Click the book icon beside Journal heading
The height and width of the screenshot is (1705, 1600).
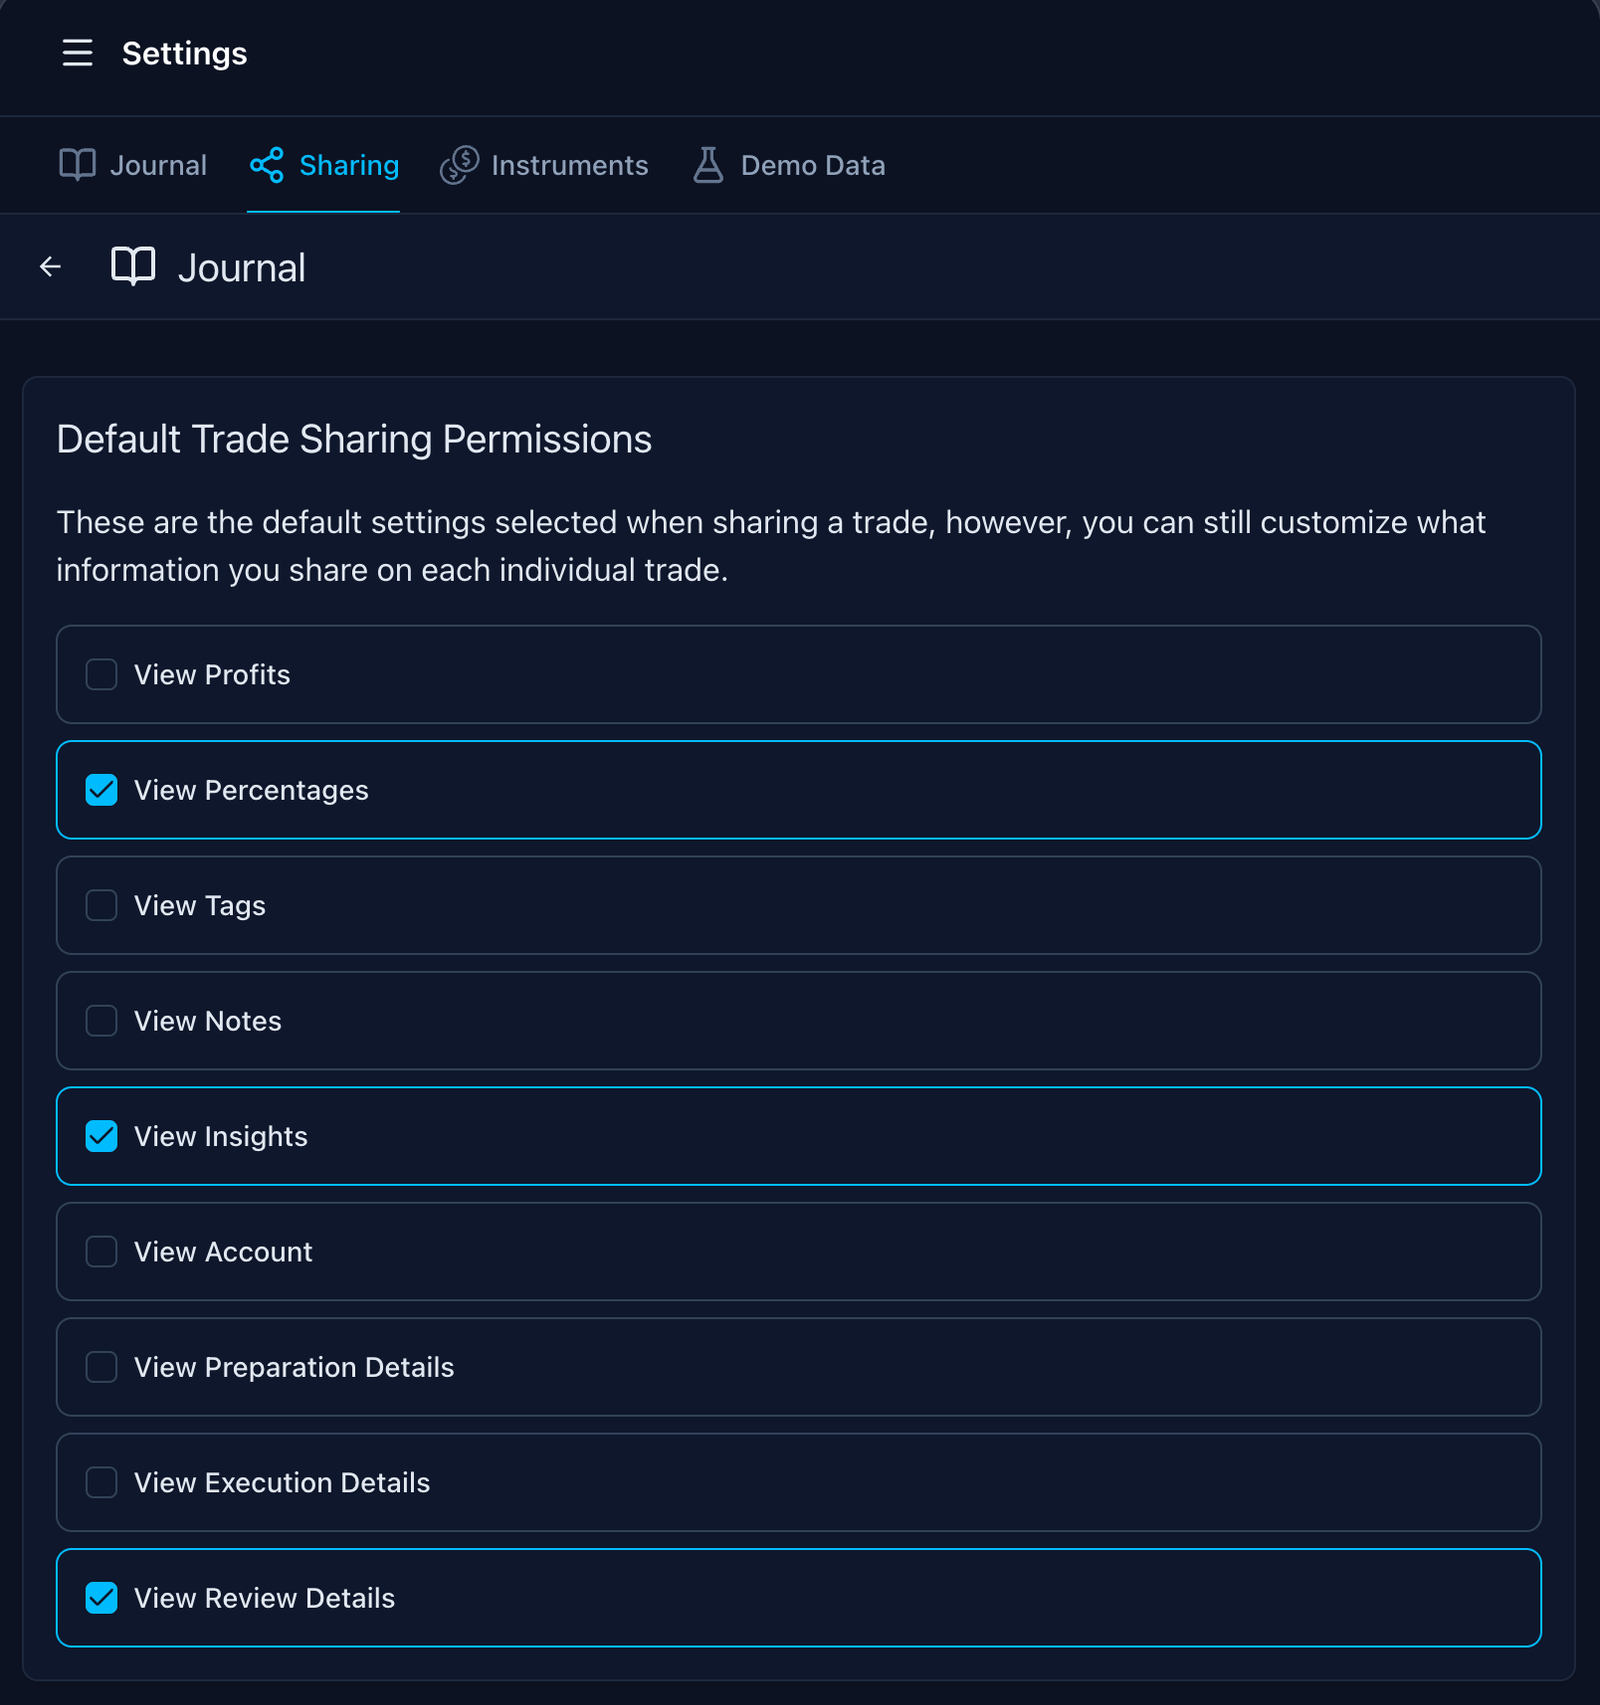coord(133,267)
